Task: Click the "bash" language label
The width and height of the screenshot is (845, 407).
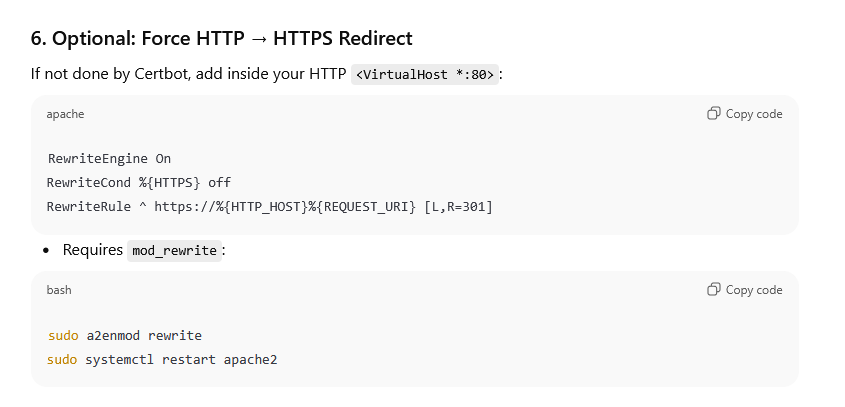Action: (x=60, y=290)
